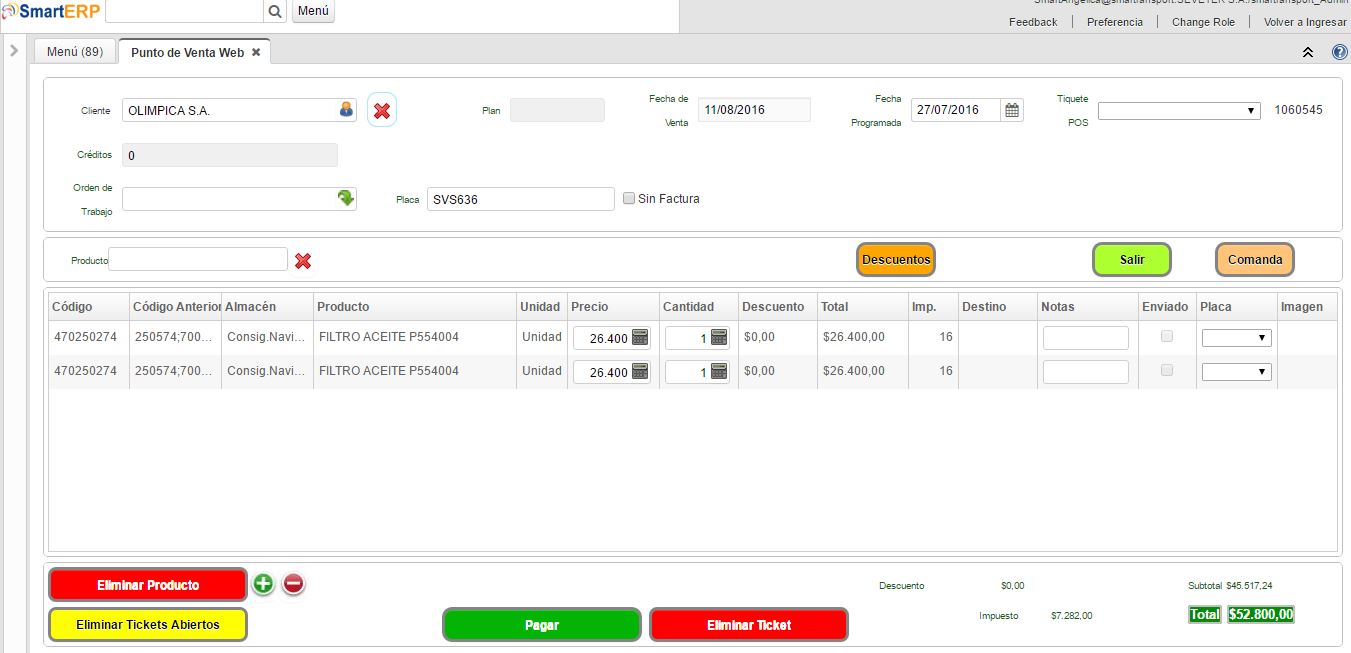Open the client lookup person icon

coord(346,110)
